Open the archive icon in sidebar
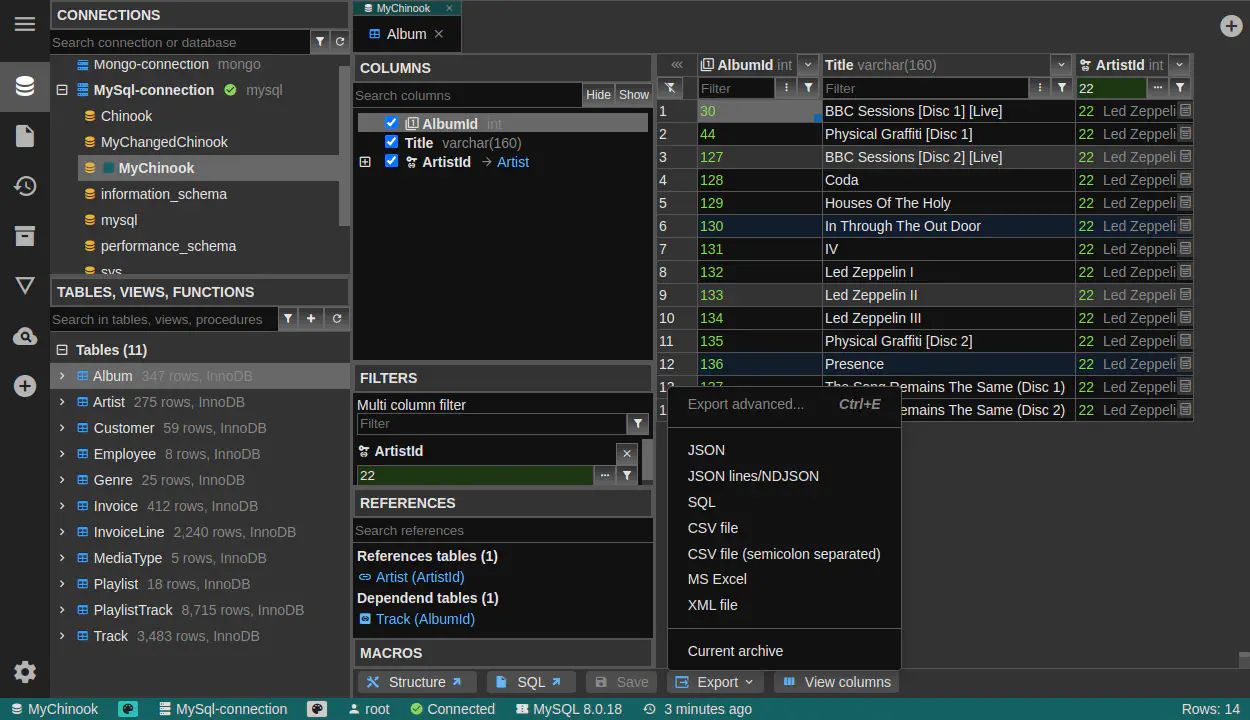1250x720 pixels. 25,236
